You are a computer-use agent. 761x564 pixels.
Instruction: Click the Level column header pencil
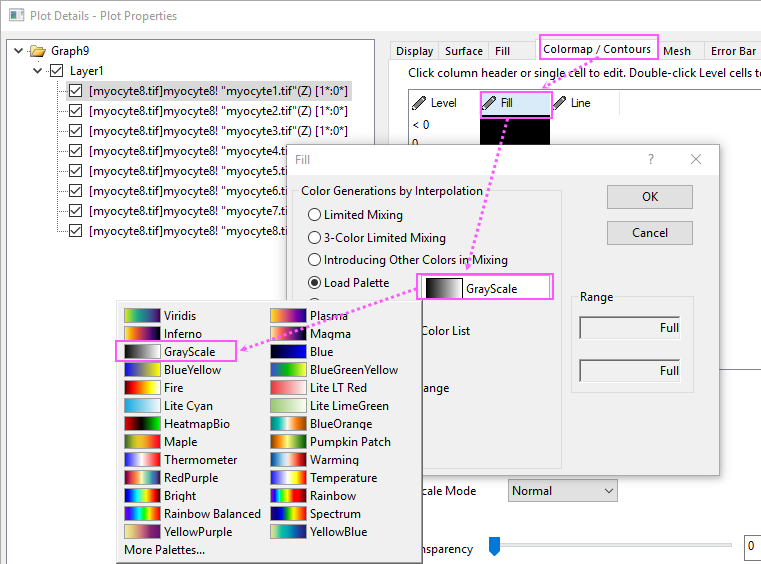tap(418, 102)
